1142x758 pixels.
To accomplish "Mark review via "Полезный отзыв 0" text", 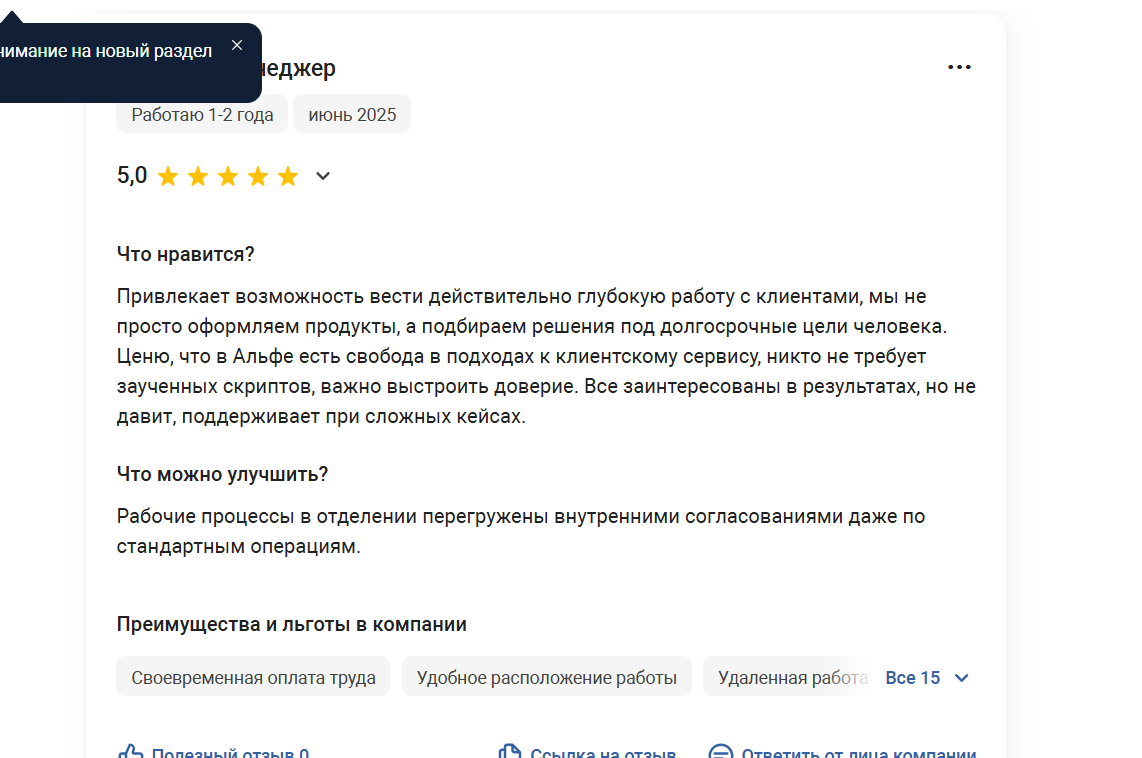I will 230,753.
